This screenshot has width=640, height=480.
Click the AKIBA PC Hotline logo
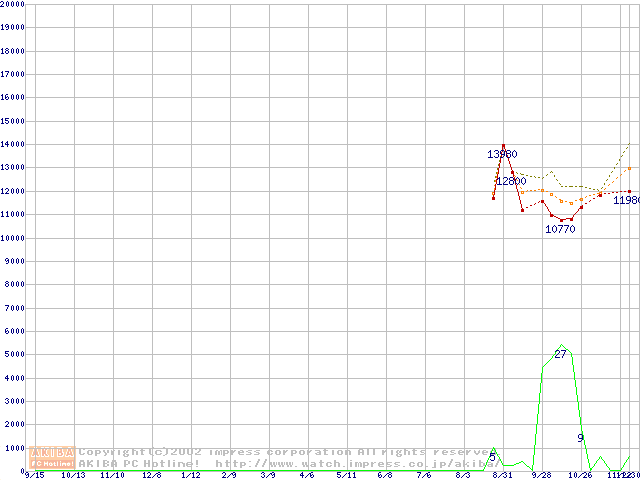tap(52, 457)
